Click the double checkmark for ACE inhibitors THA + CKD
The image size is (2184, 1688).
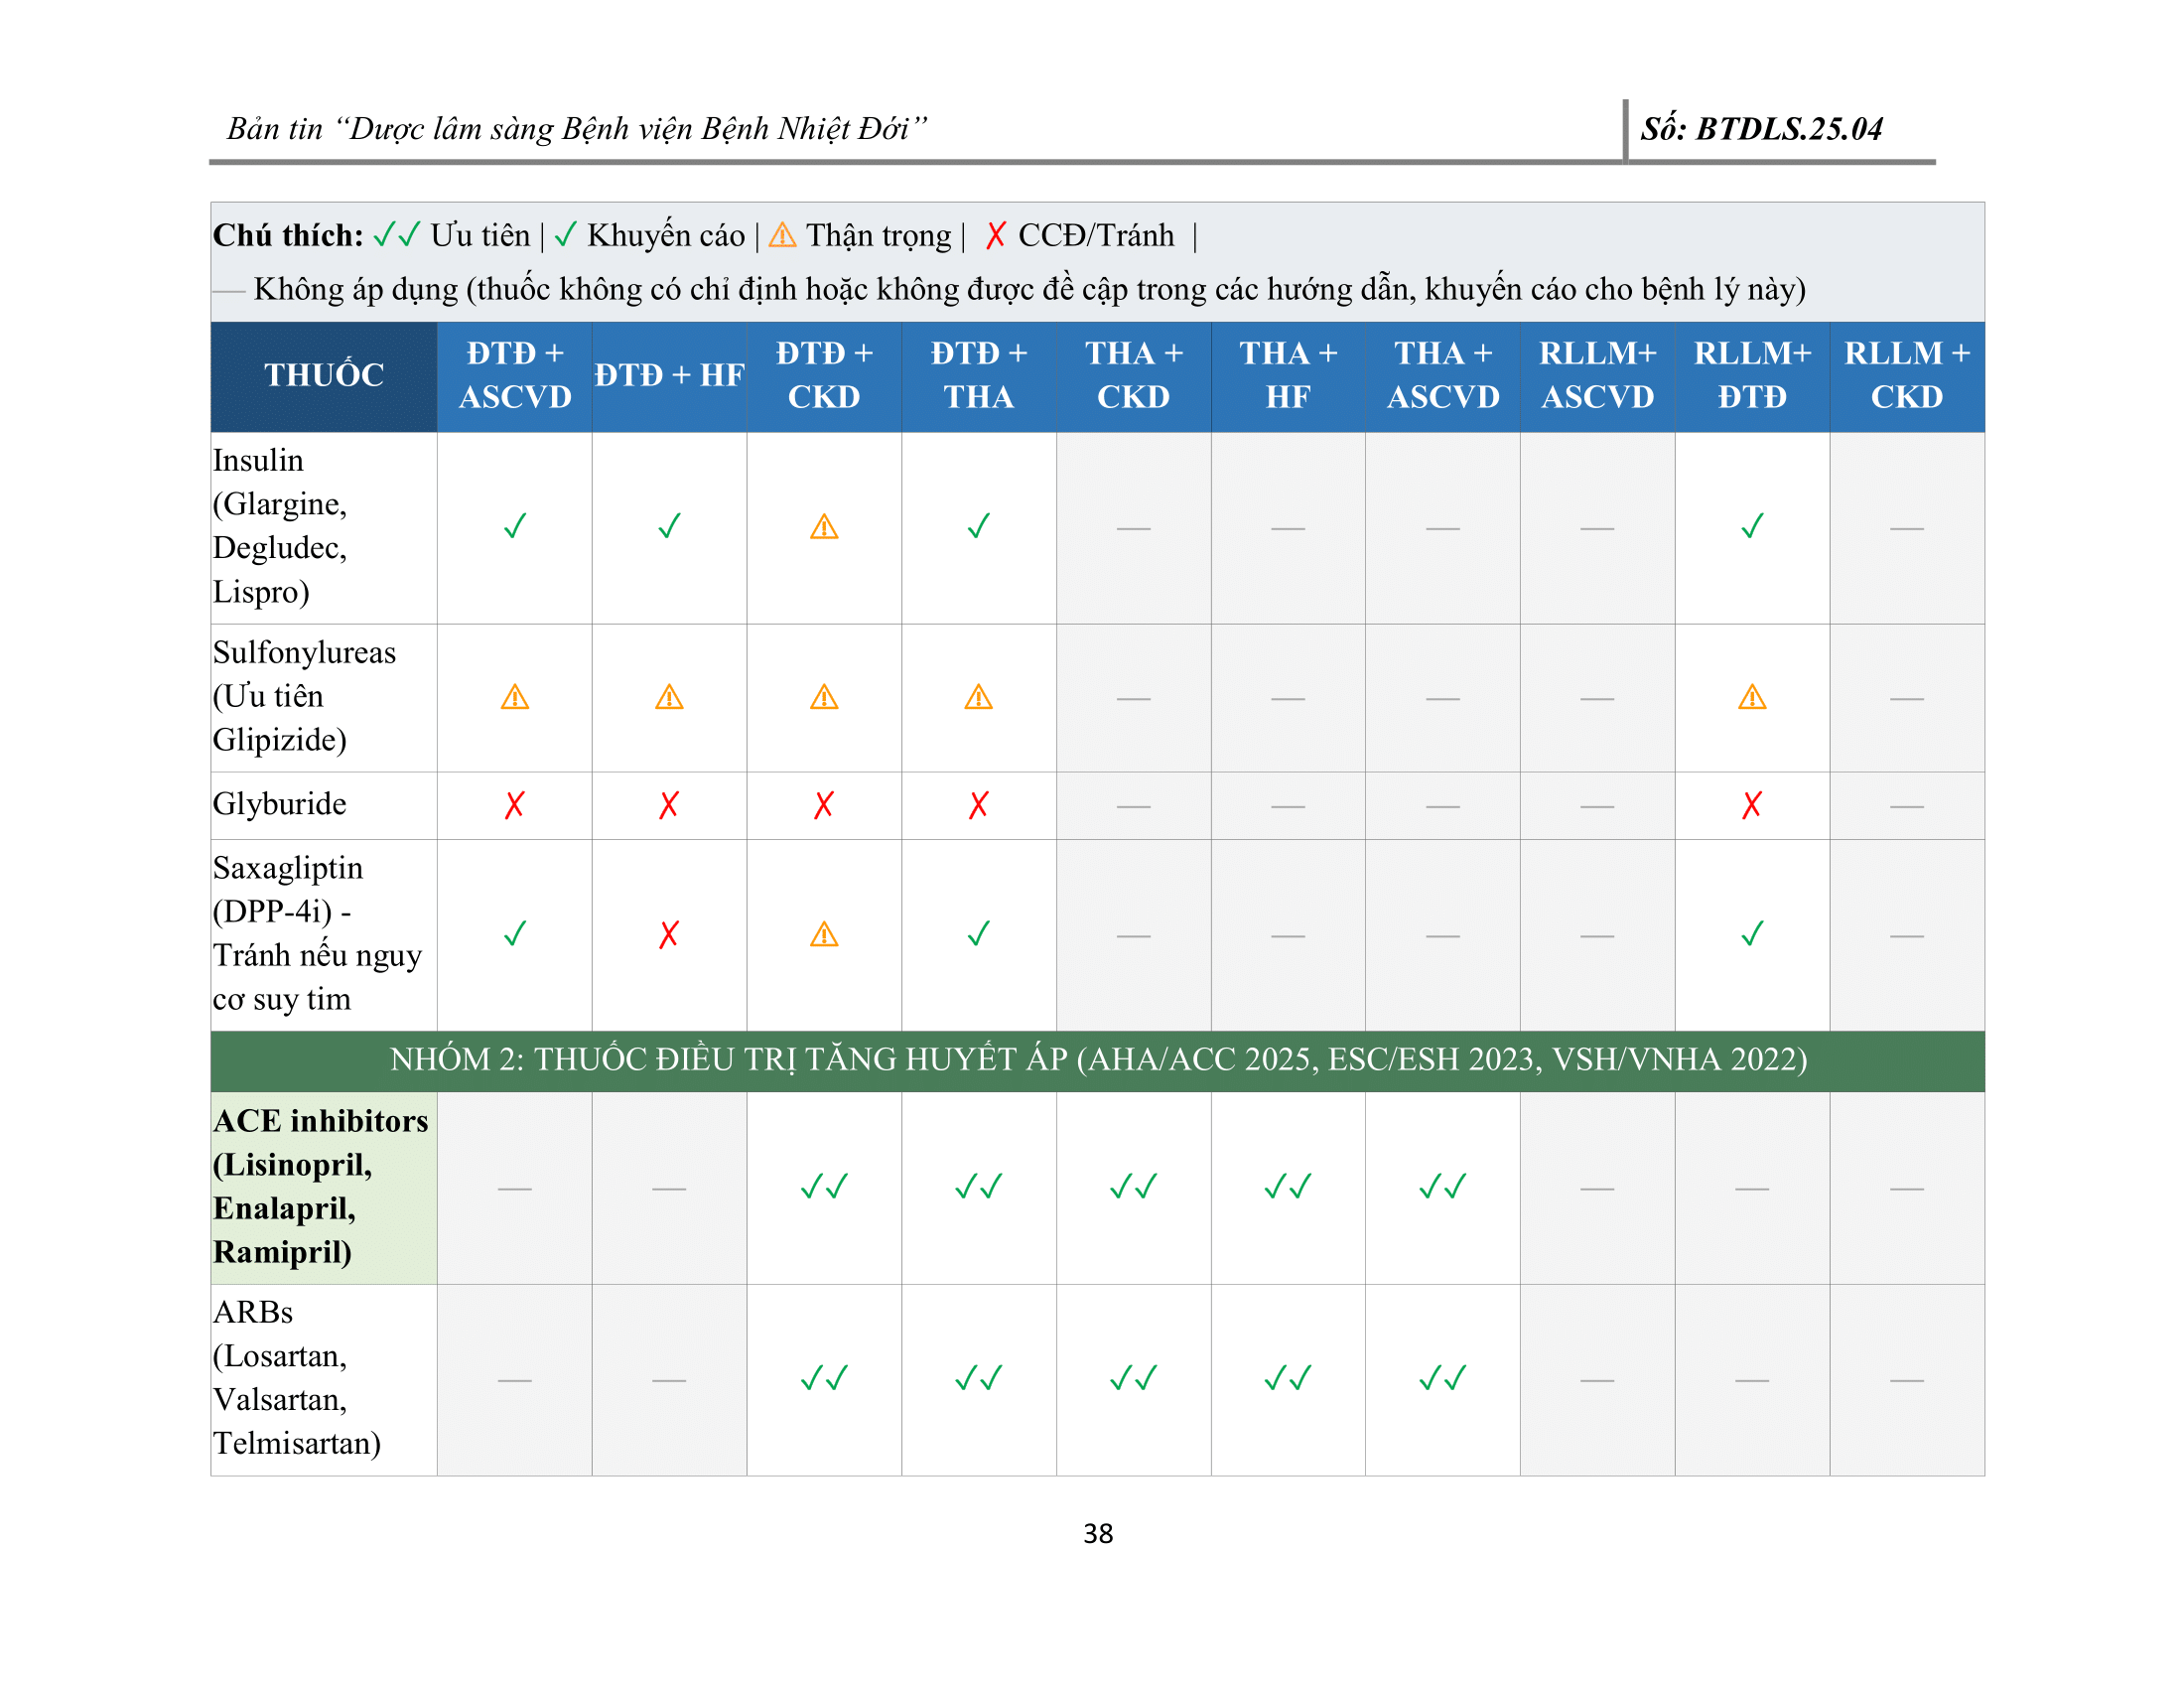coord(1133,1187)
